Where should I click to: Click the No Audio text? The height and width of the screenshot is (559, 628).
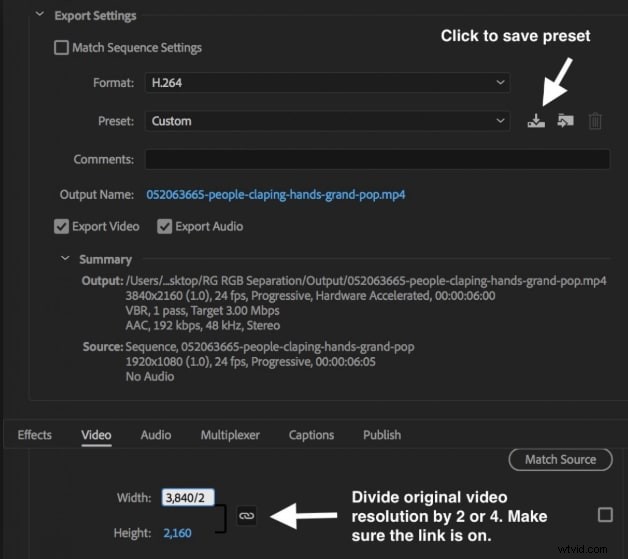pyautogui.click(x=150, y=377)
